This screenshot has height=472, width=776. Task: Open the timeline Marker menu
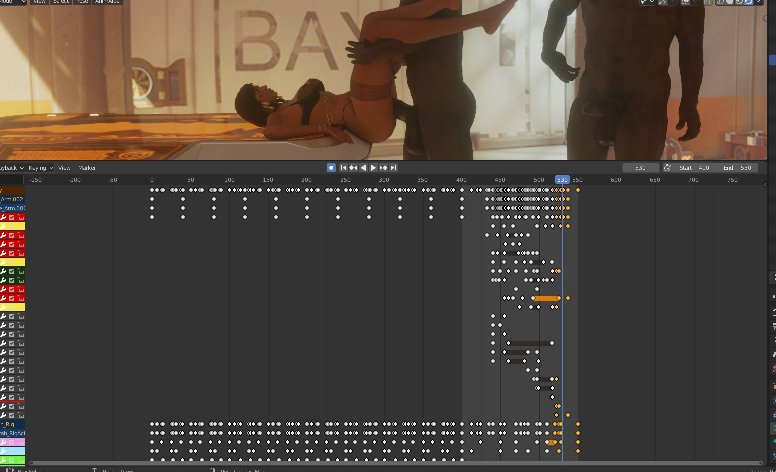[87, 168]
